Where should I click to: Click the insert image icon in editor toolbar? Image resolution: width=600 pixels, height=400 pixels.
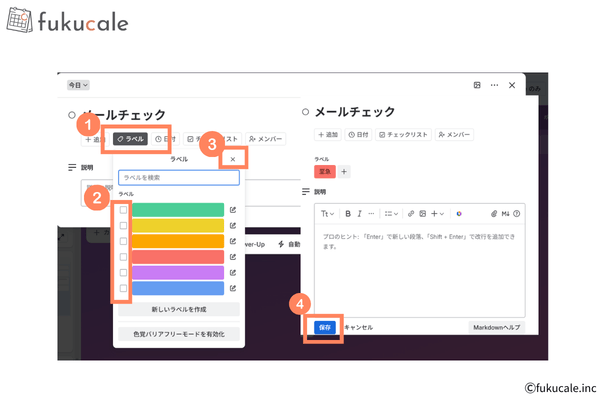click(x=423, y=213)
